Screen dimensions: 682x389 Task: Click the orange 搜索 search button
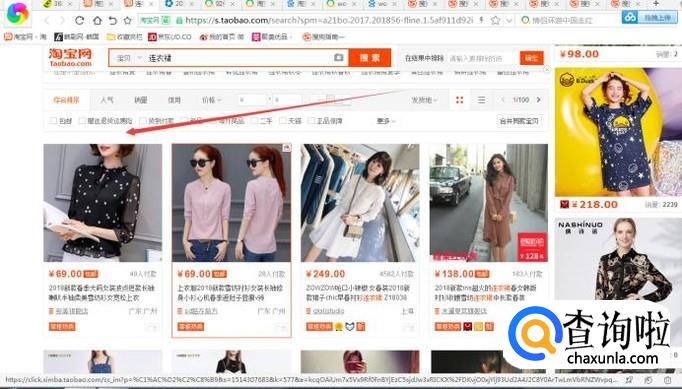tap(369, 57)
